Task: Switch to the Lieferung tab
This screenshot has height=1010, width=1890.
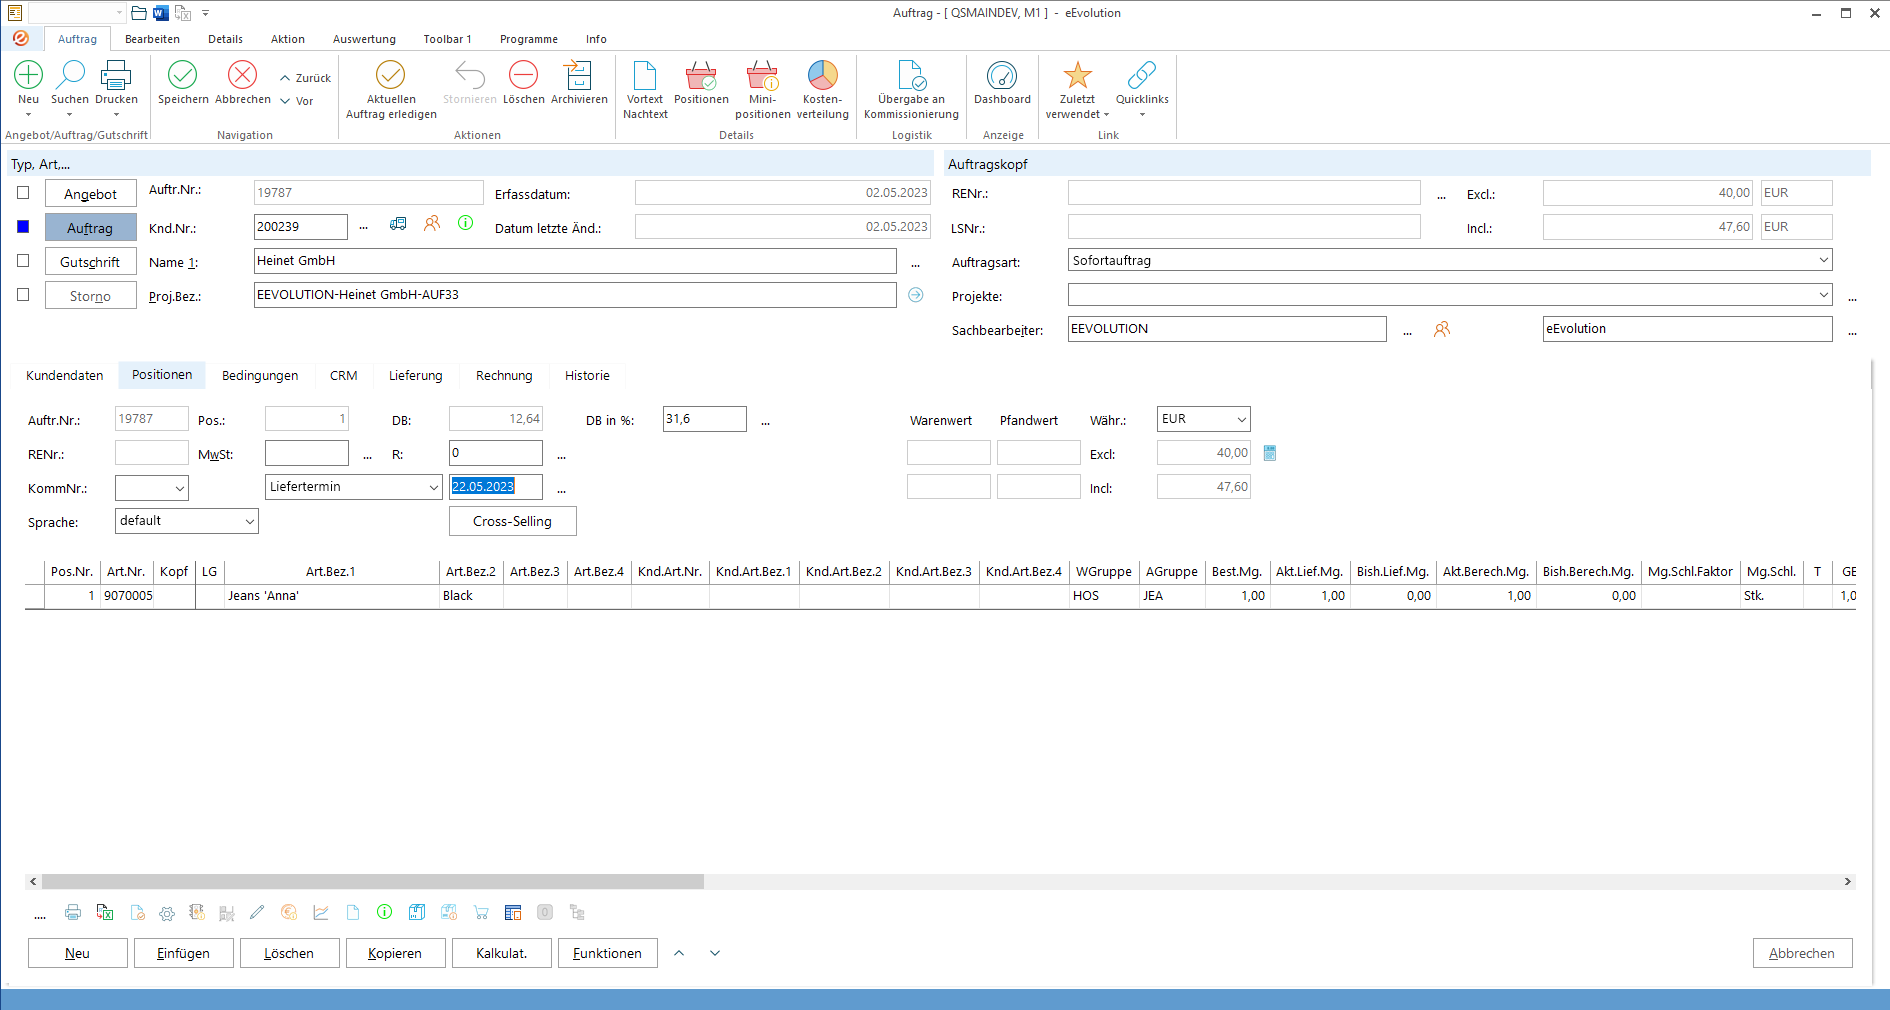Action: [x=416, y=375]
